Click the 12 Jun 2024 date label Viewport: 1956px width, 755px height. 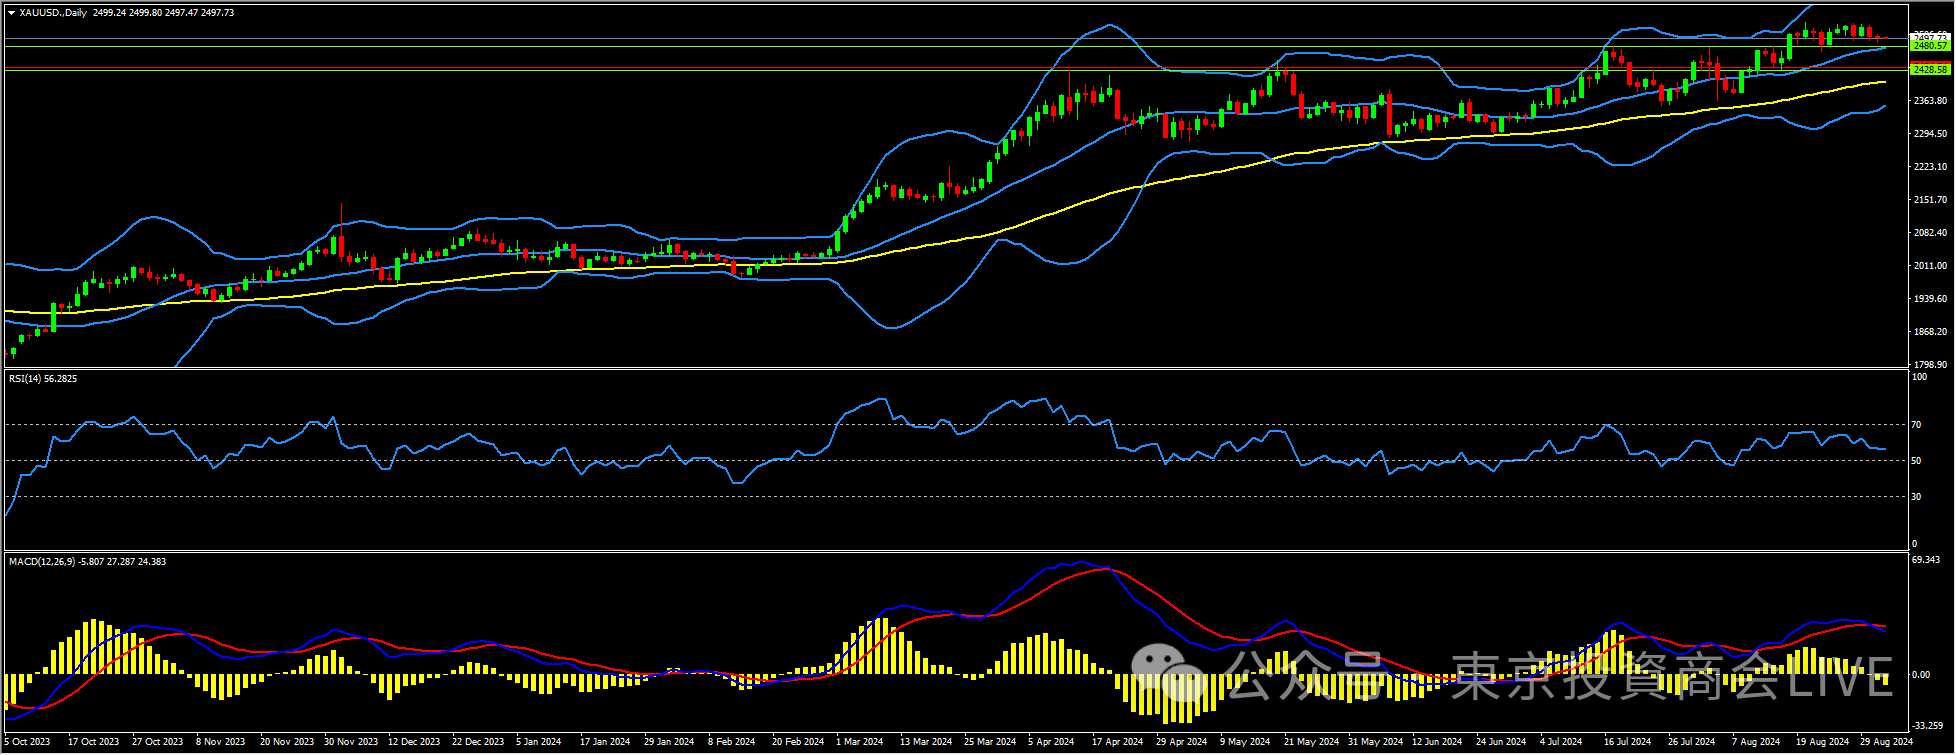[x=1437, y=742]
